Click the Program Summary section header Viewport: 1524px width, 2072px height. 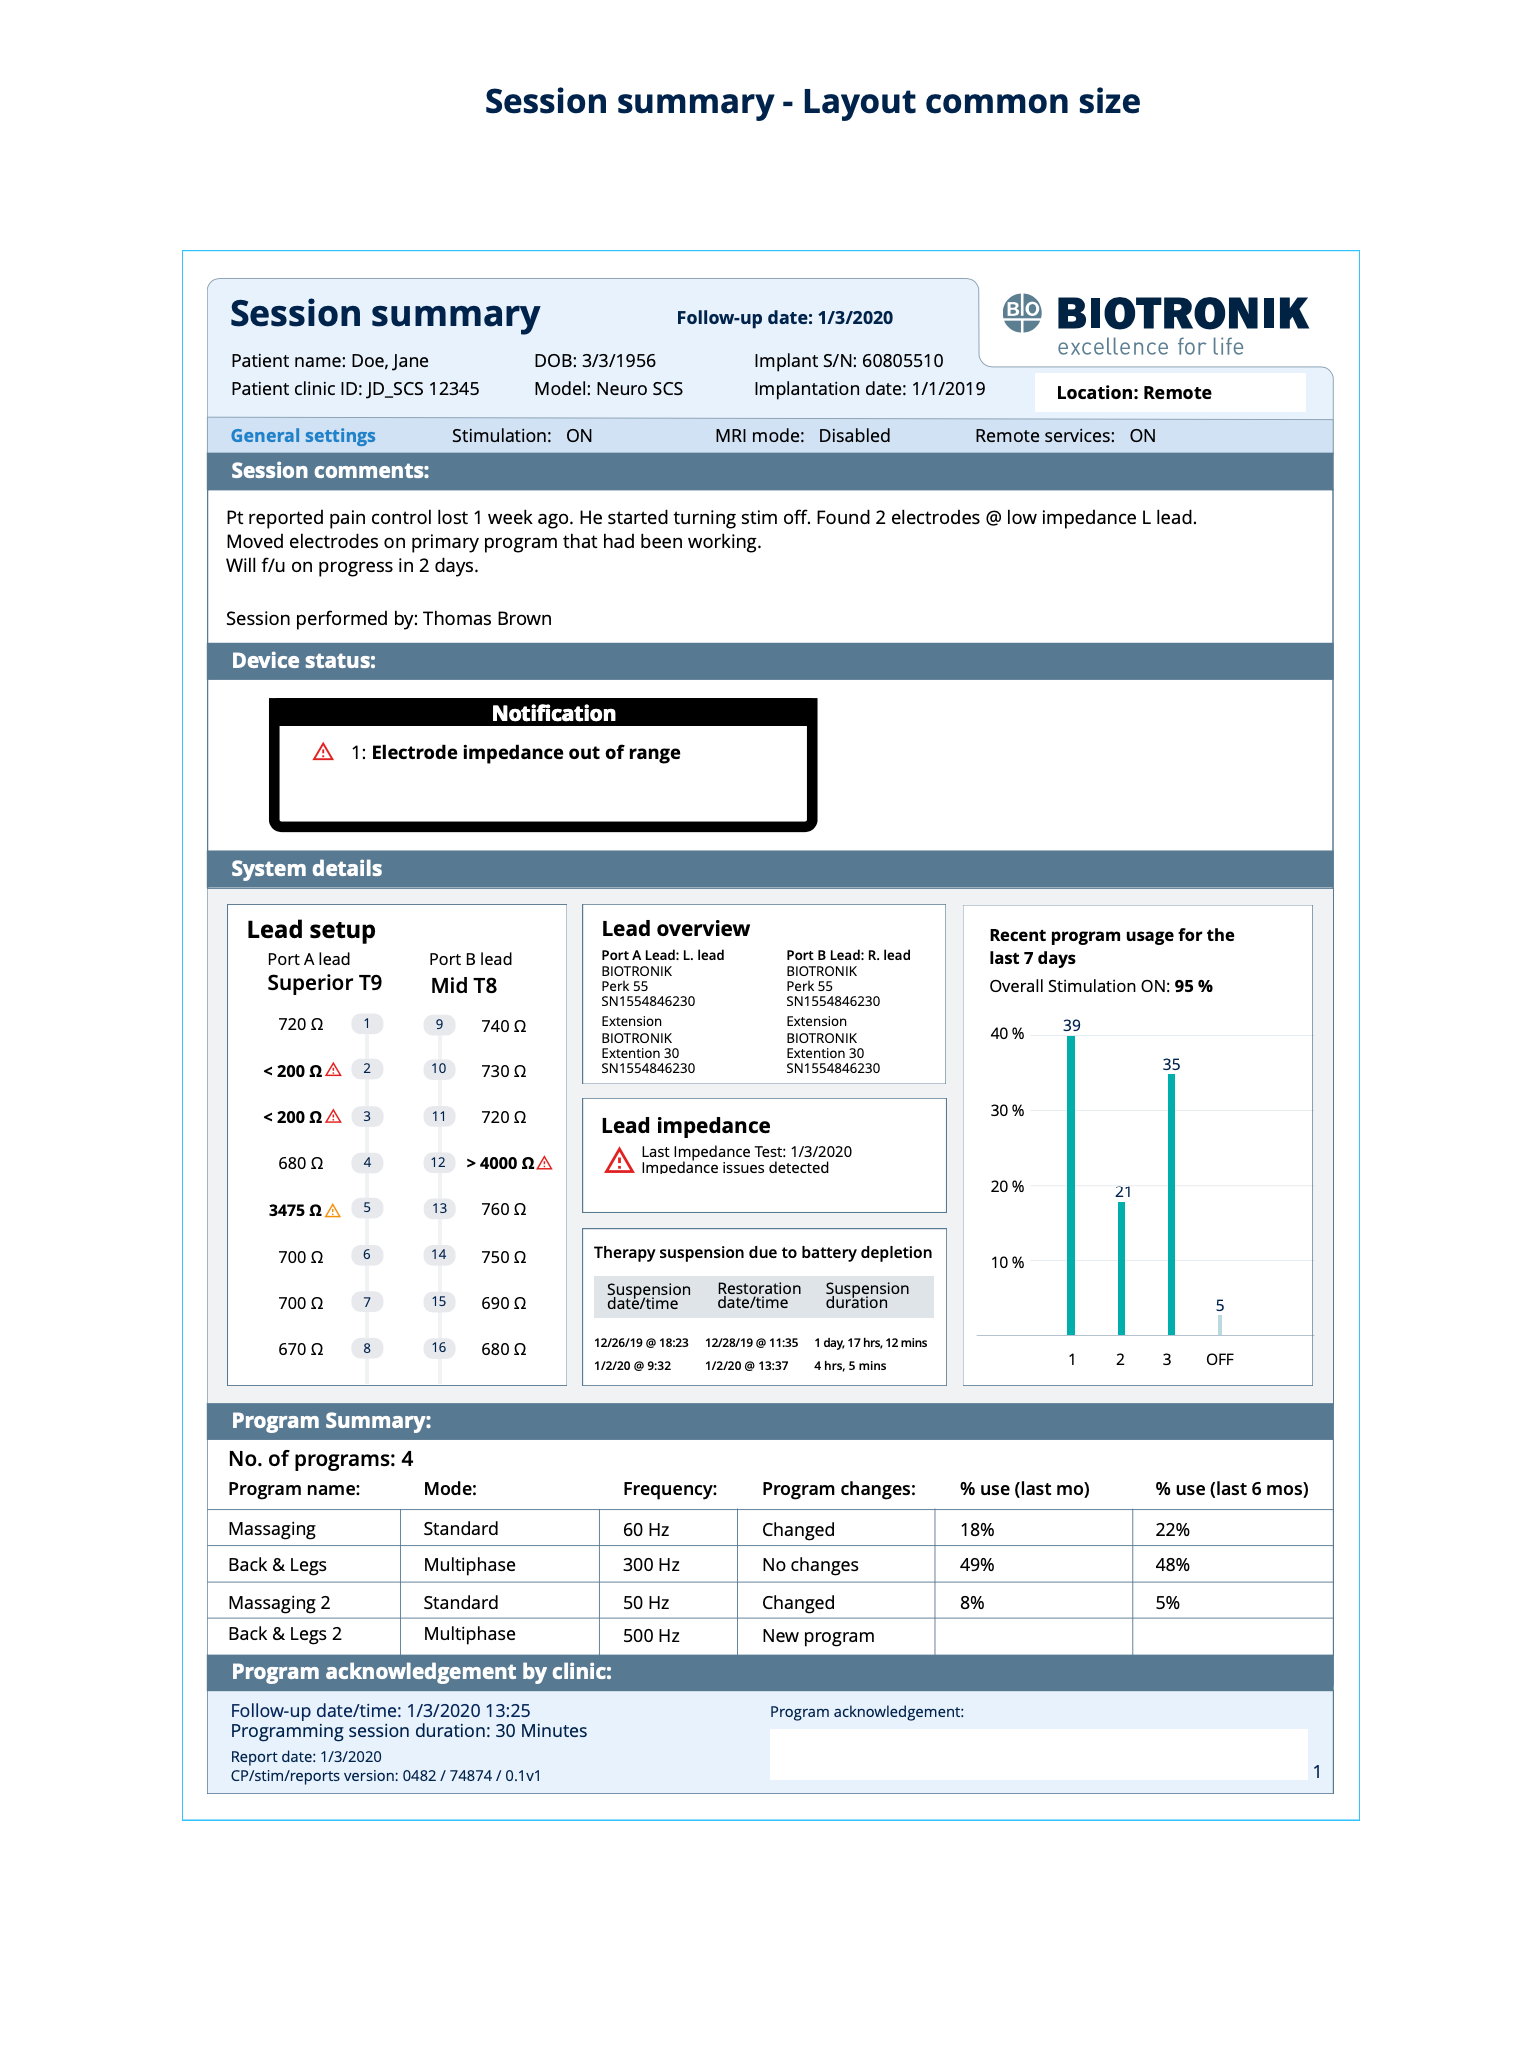pyautogui.click(x=770, y=1421)
